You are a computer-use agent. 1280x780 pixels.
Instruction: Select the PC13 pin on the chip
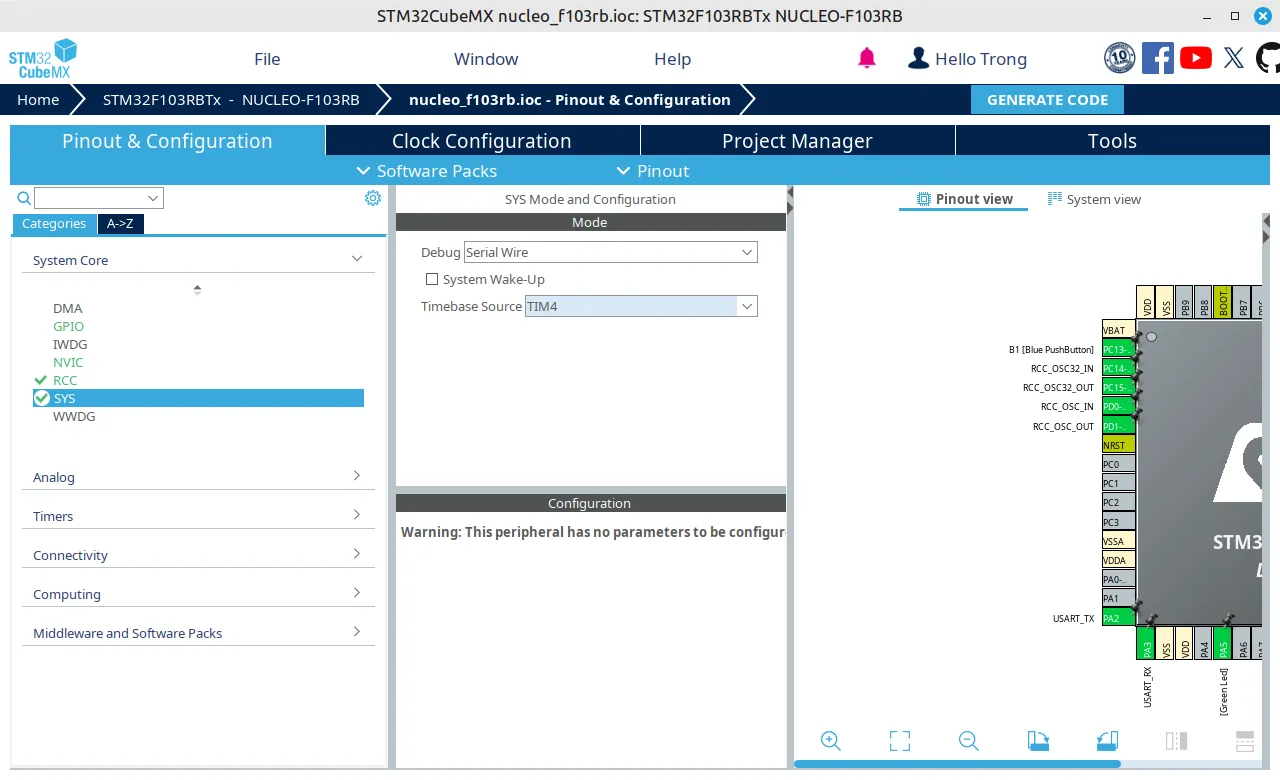tap(1118, 349)
